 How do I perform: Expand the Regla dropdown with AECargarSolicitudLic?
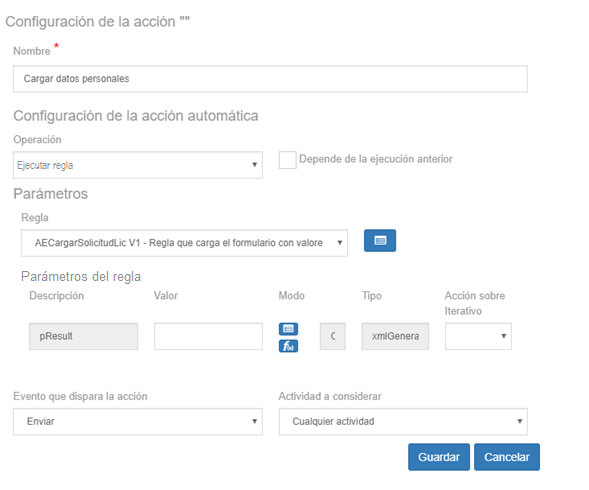pyautogui.click(x=184, y=243)
